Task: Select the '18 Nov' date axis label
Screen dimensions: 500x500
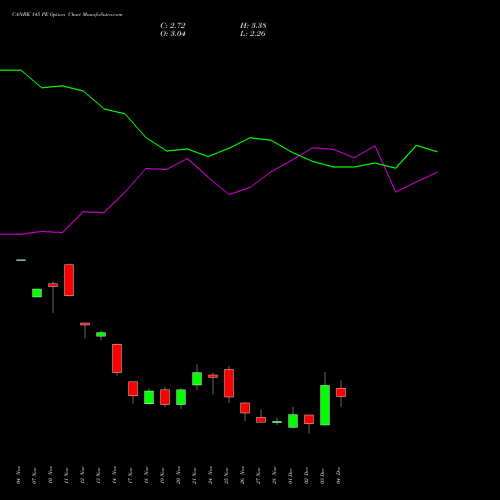Action: (146, 475)
